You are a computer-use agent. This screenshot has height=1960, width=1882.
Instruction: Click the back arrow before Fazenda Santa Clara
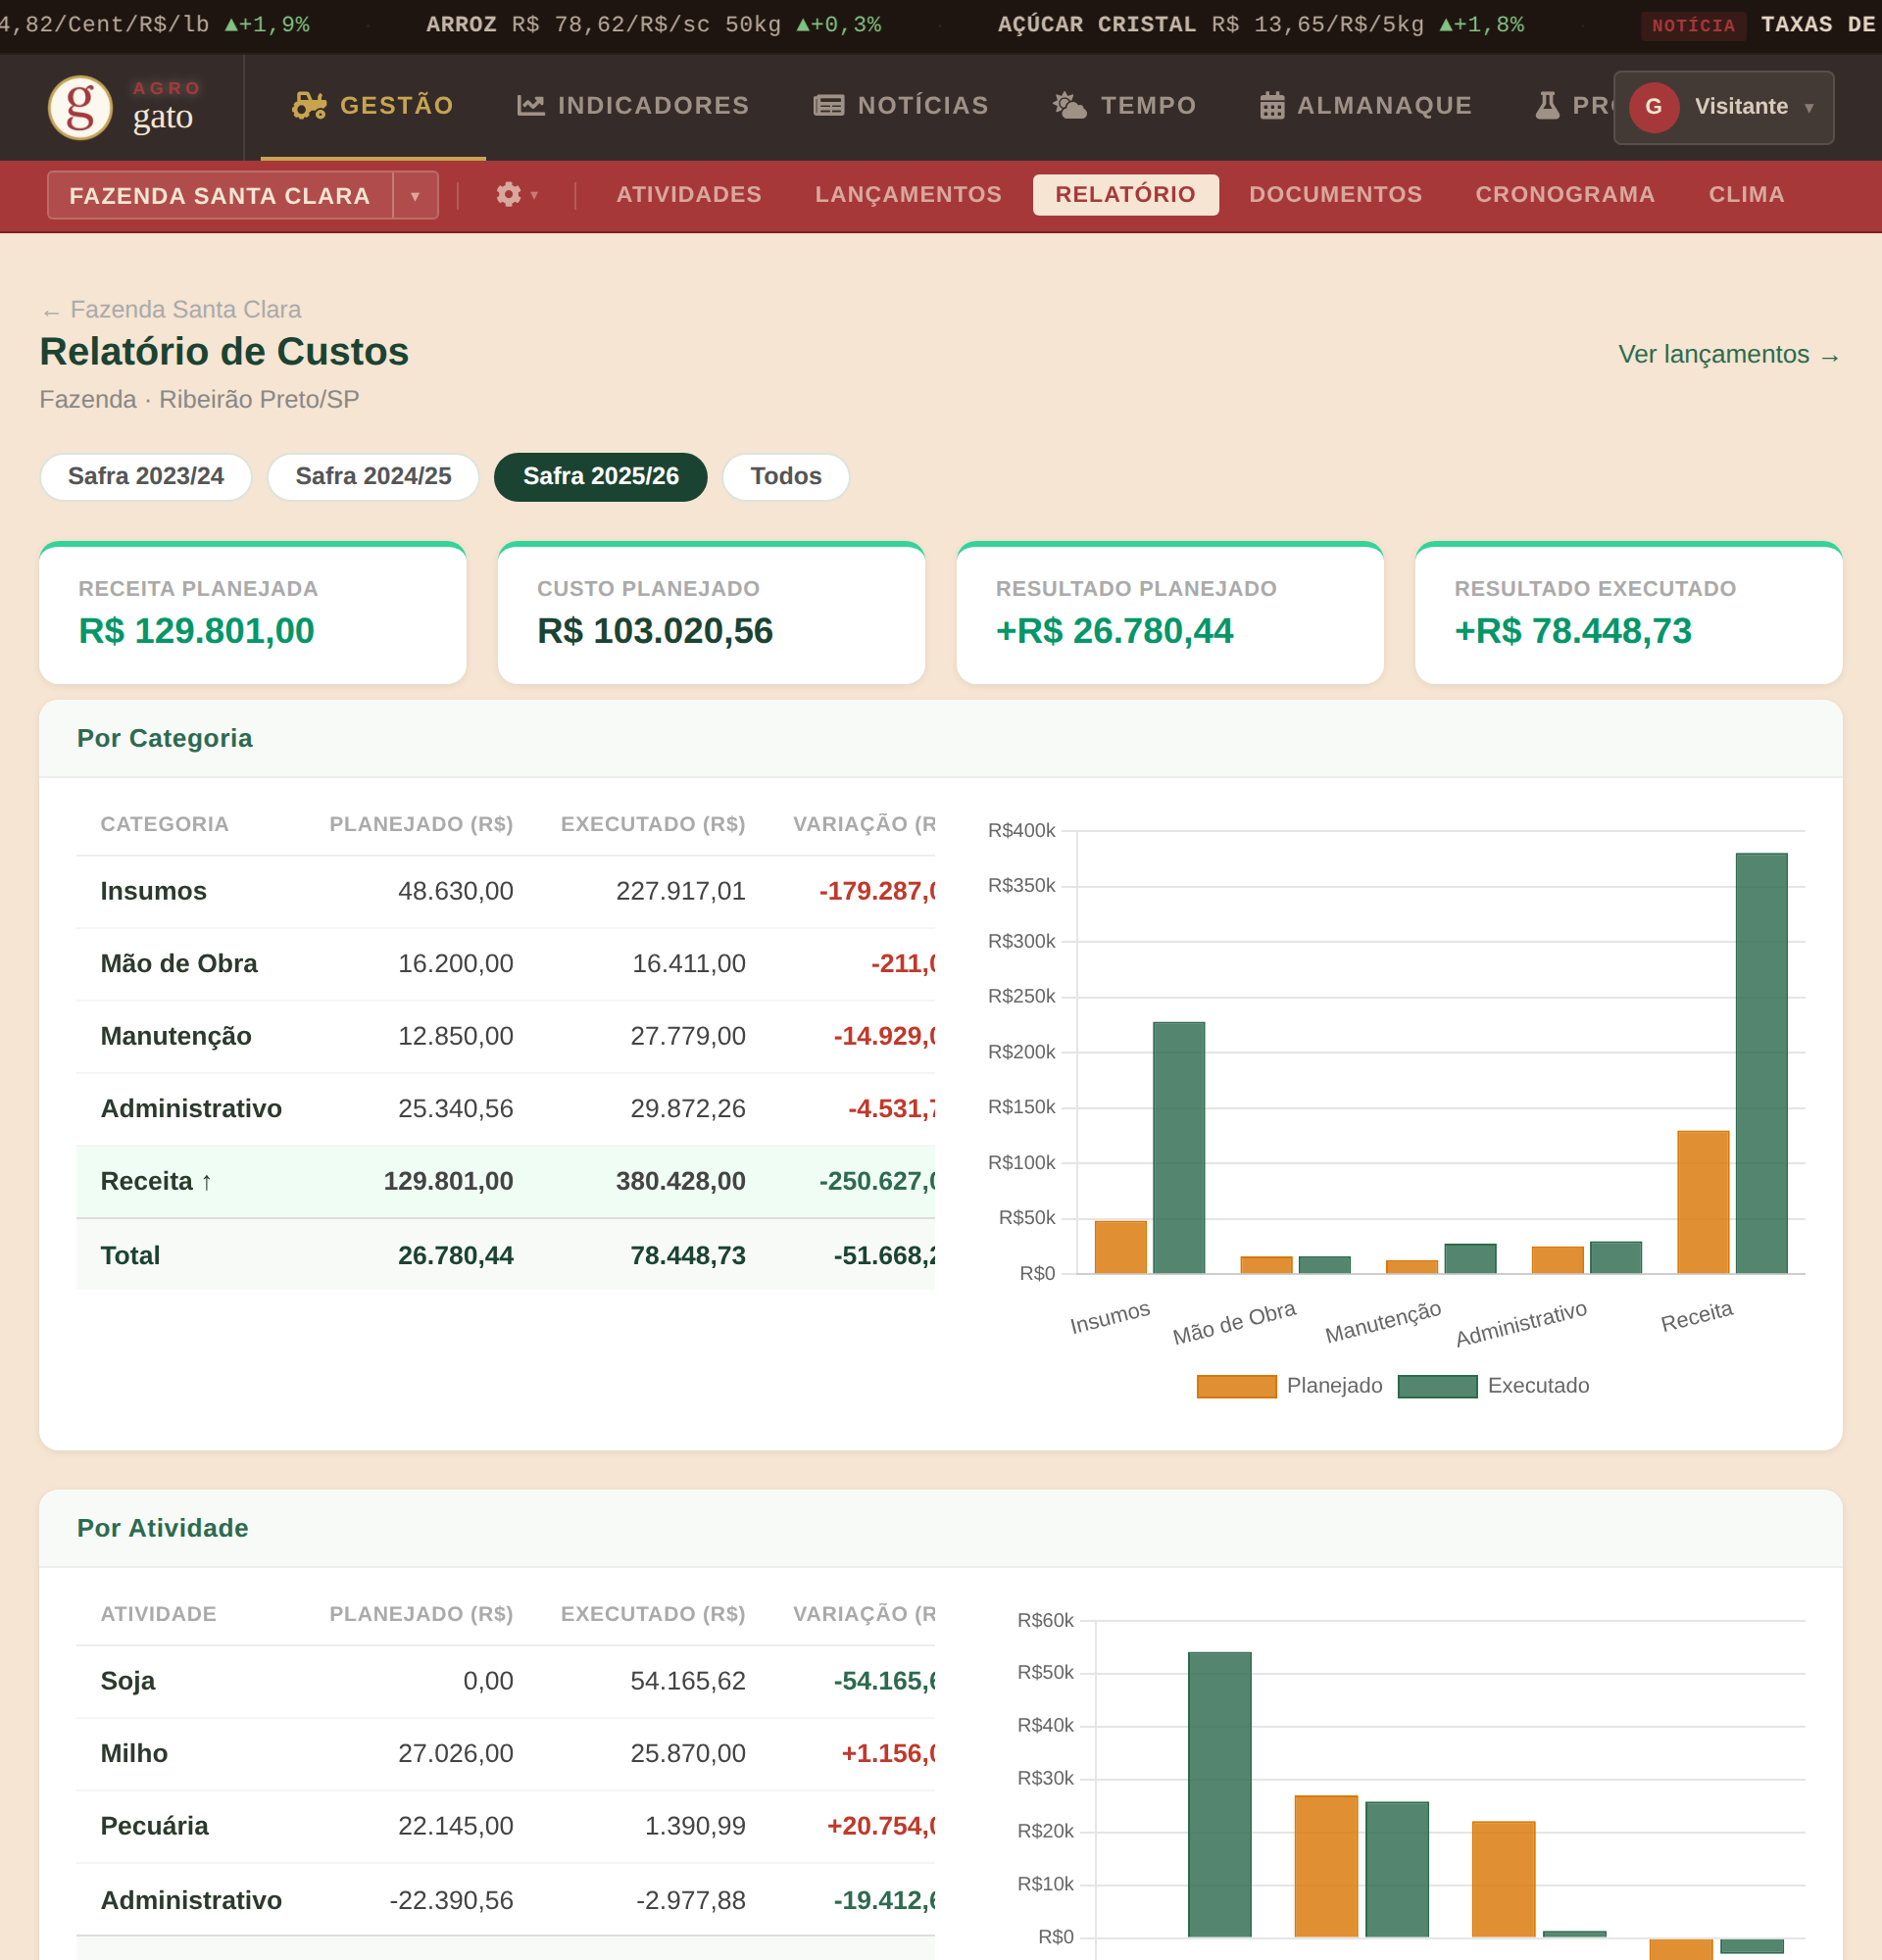(51, 312)
